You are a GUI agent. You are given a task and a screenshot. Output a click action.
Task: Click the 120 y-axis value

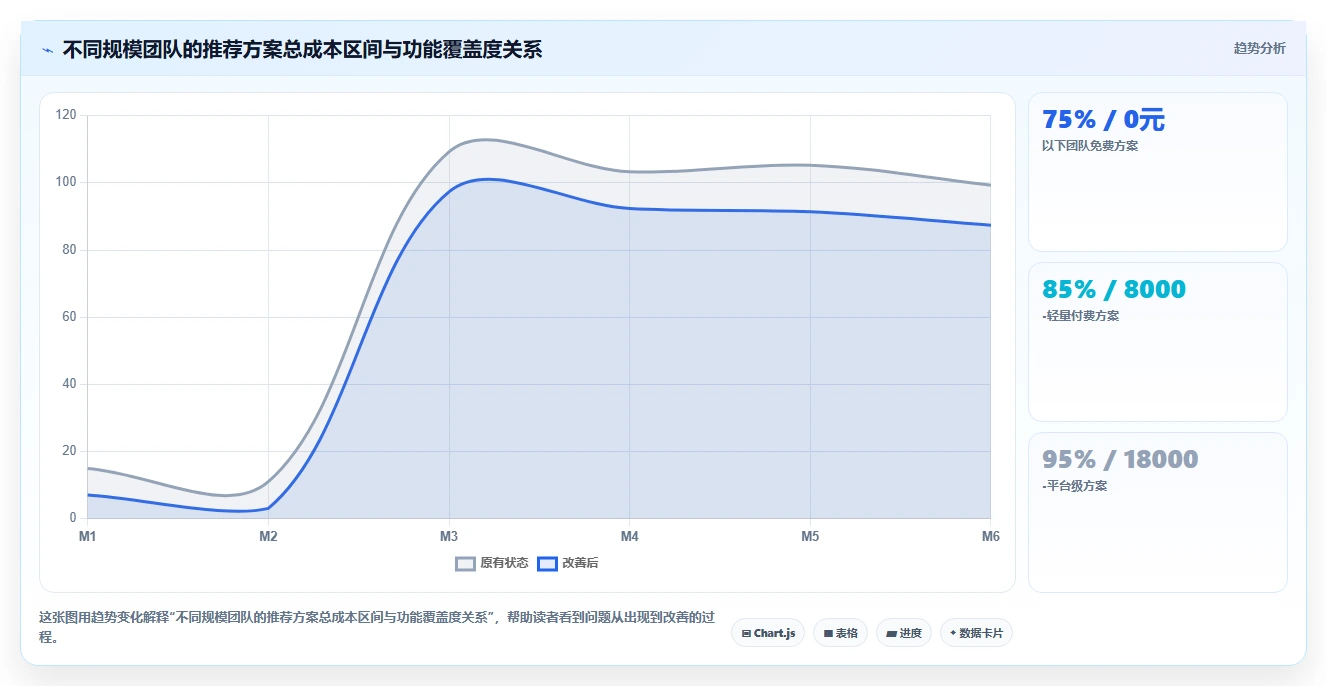pos(66,115)
